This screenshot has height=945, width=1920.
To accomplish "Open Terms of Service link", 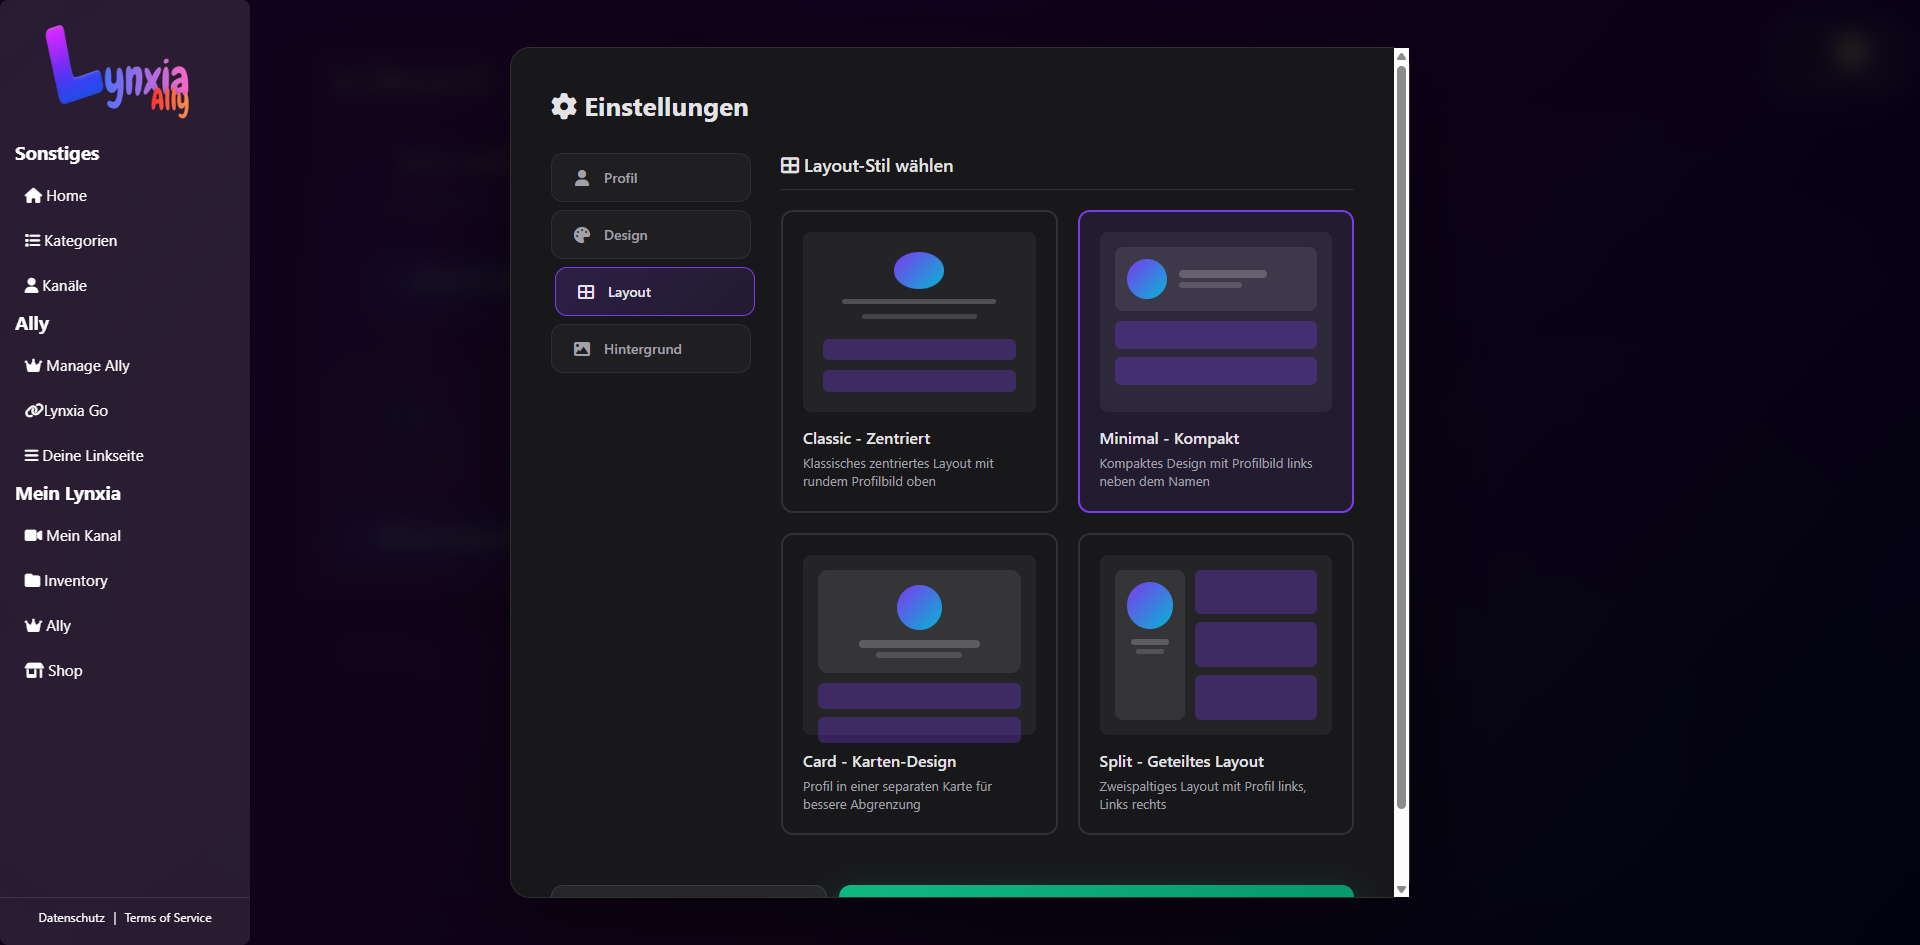I will tap(168, 918).
